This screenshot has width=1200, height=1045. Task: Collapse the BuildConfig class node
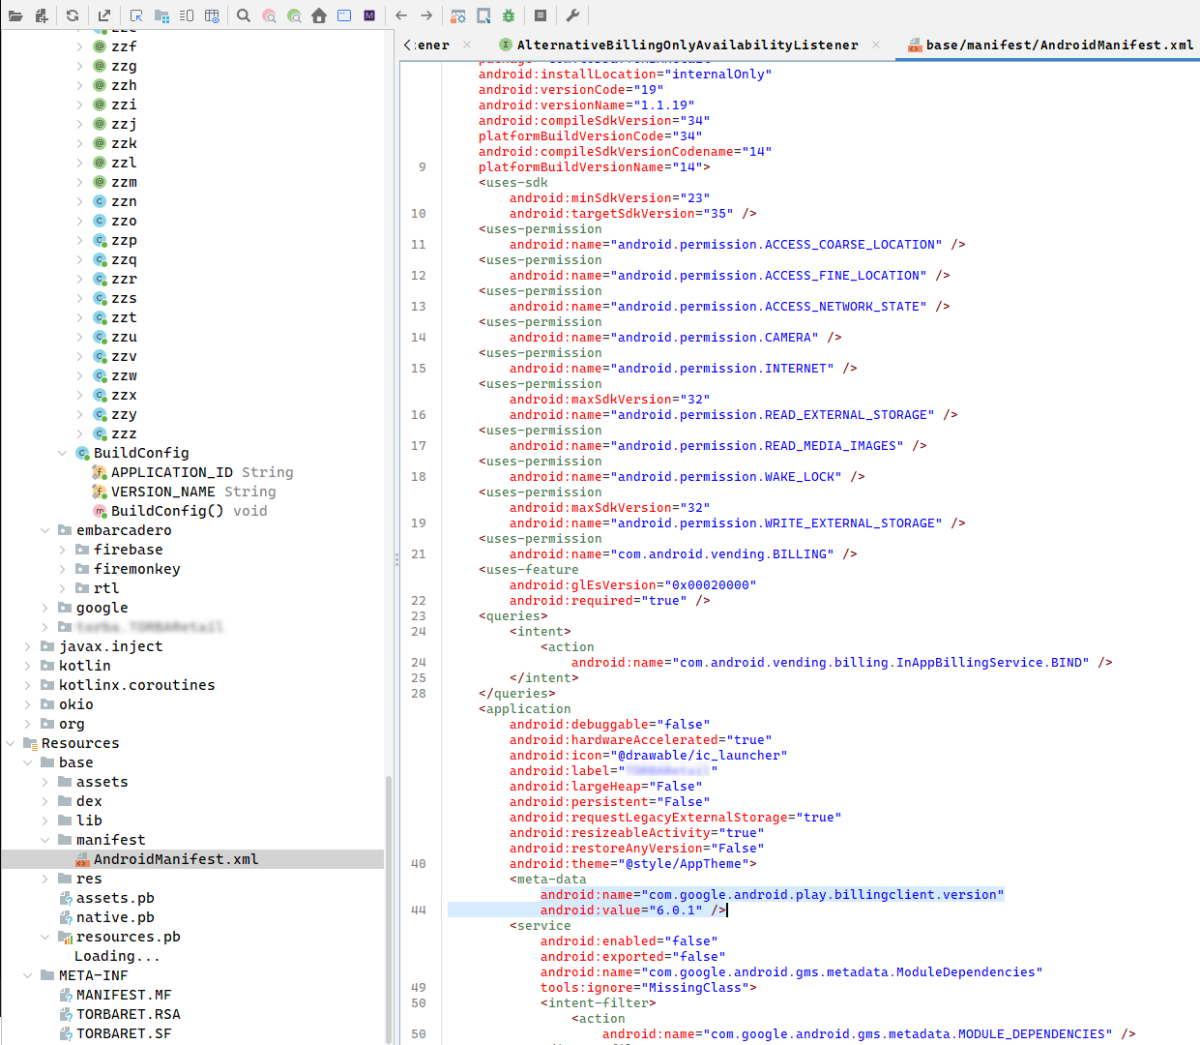coord(63,453)
